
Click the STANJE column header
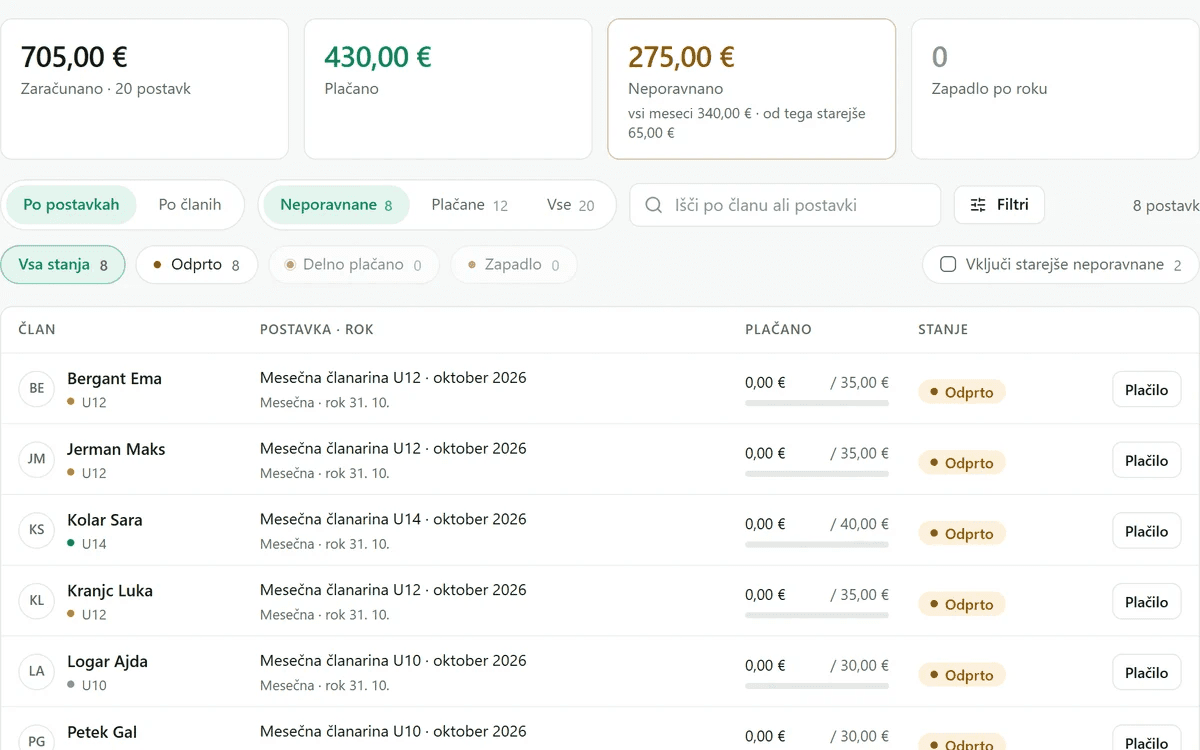click(943, 329)
